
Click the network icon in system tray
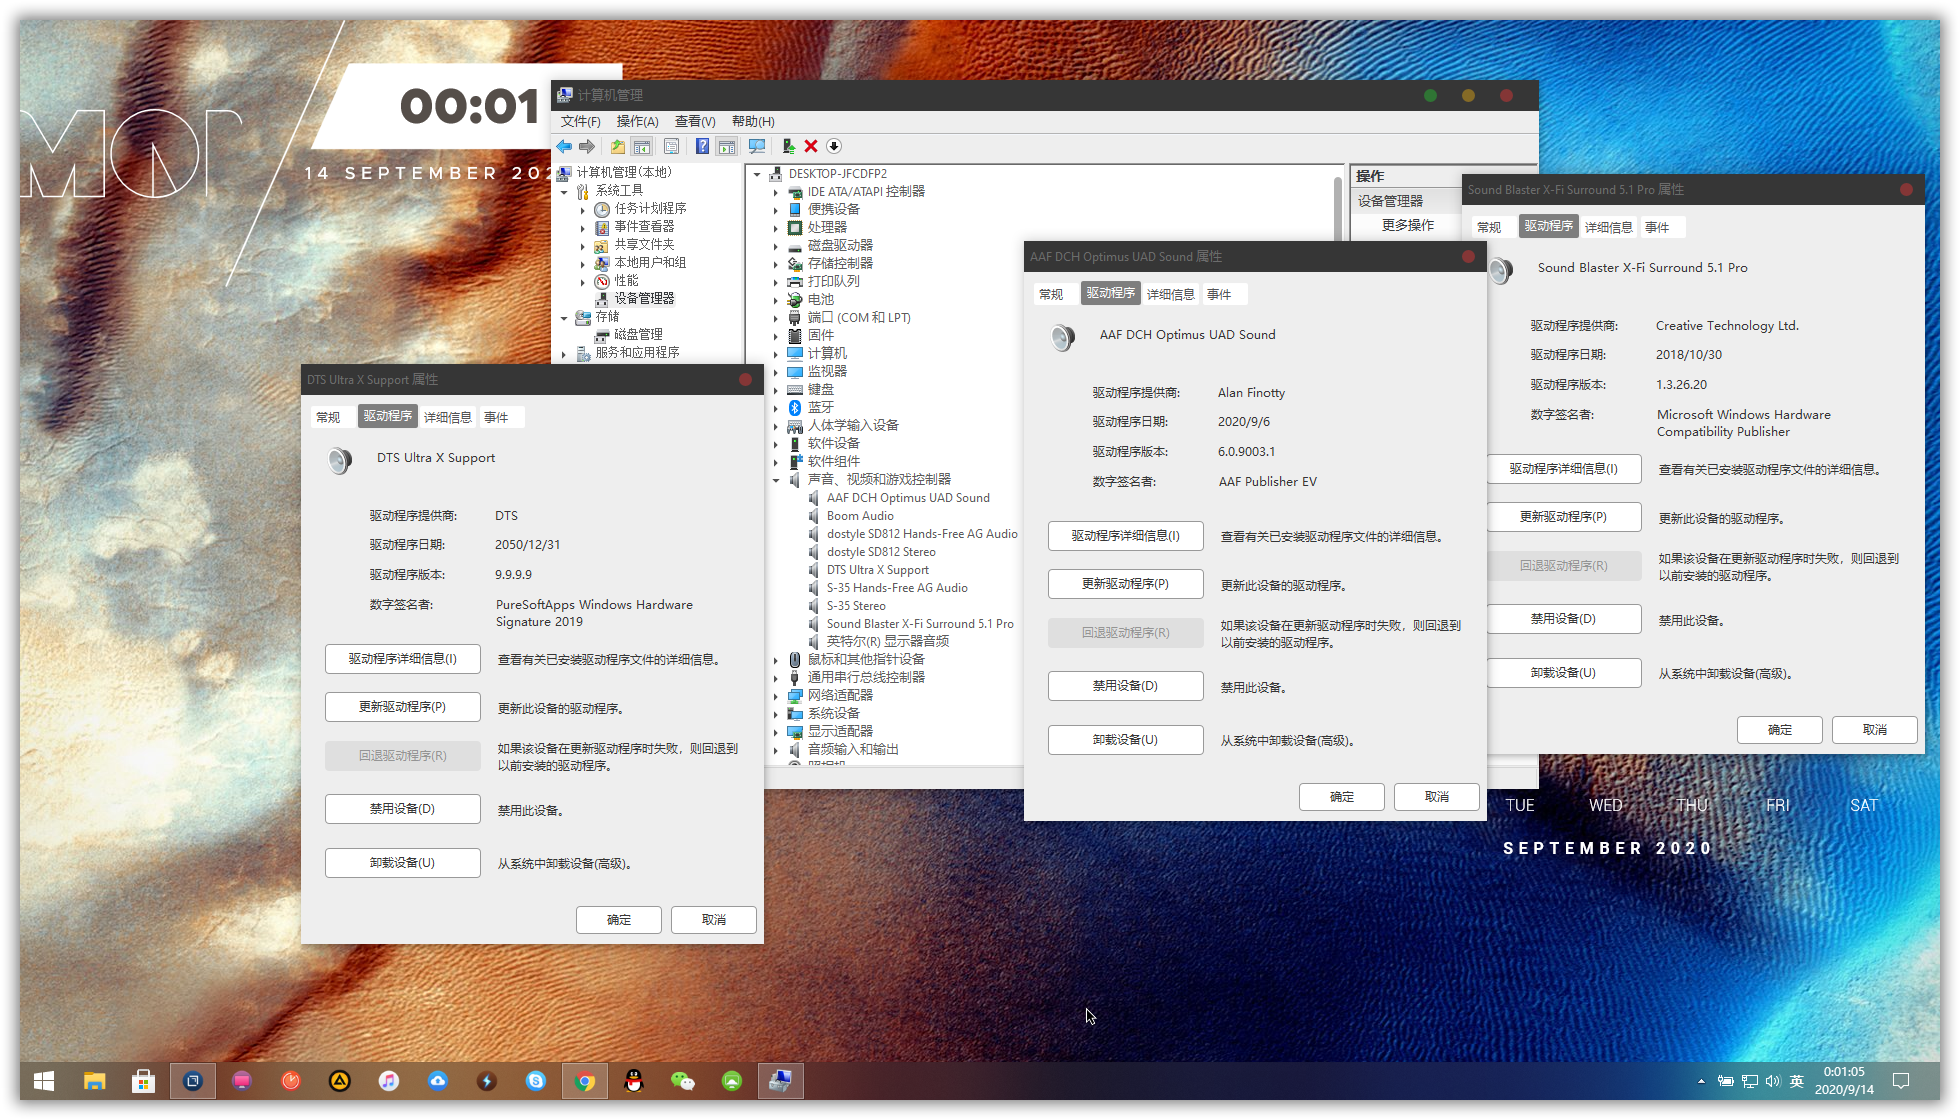[x=1750, y=1081]
